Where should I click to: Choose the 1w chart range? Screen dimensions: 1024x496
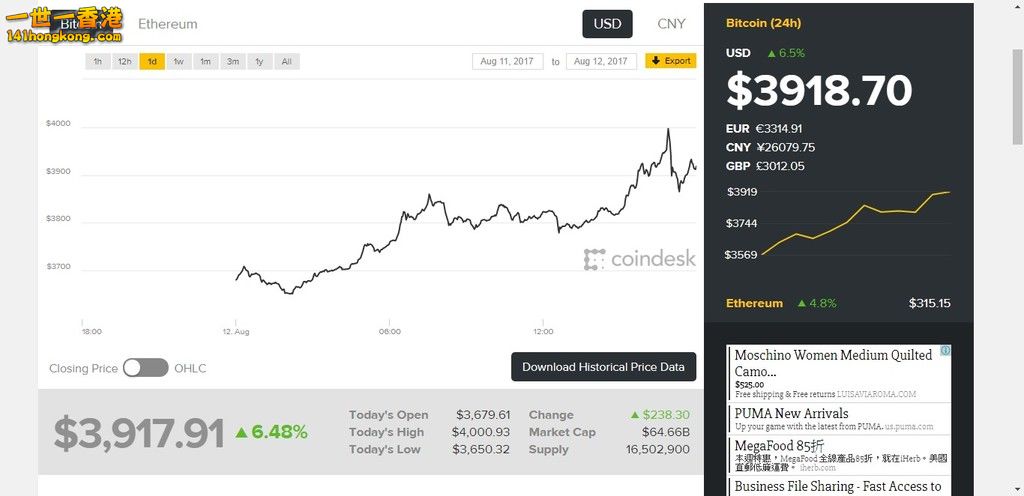click(x=178, y=62)
